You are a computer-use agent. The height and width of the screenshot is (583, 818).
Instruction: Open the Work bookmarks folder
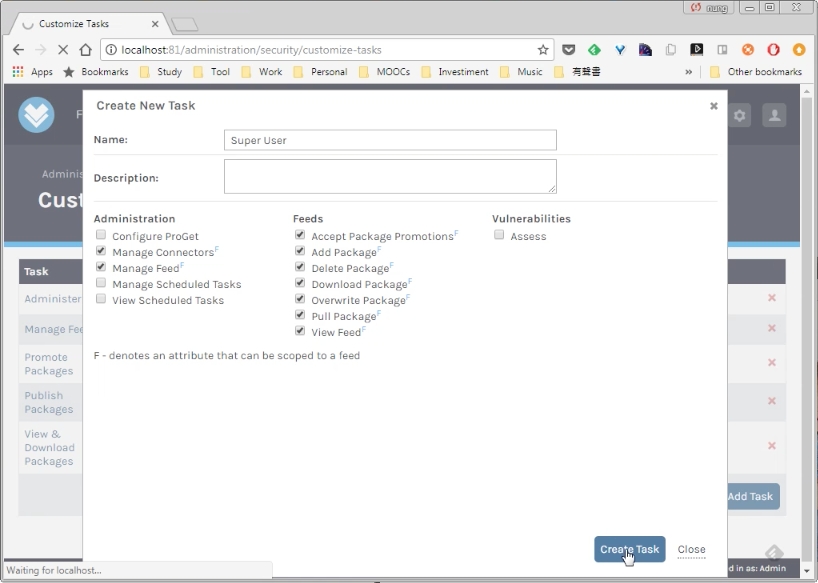coord(262,72)
